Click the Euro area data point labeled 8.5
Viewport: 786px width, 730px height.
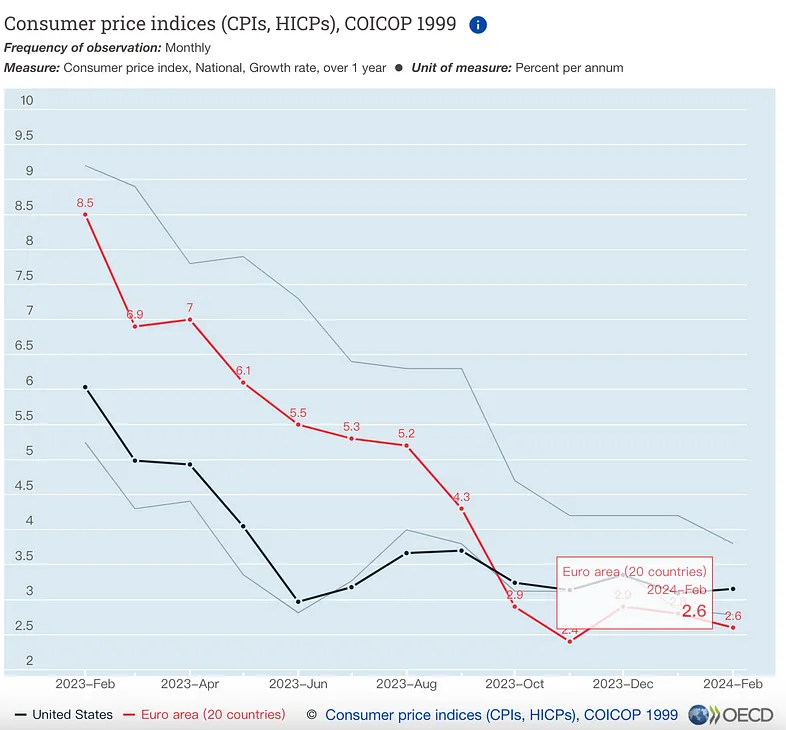(85, 214)
